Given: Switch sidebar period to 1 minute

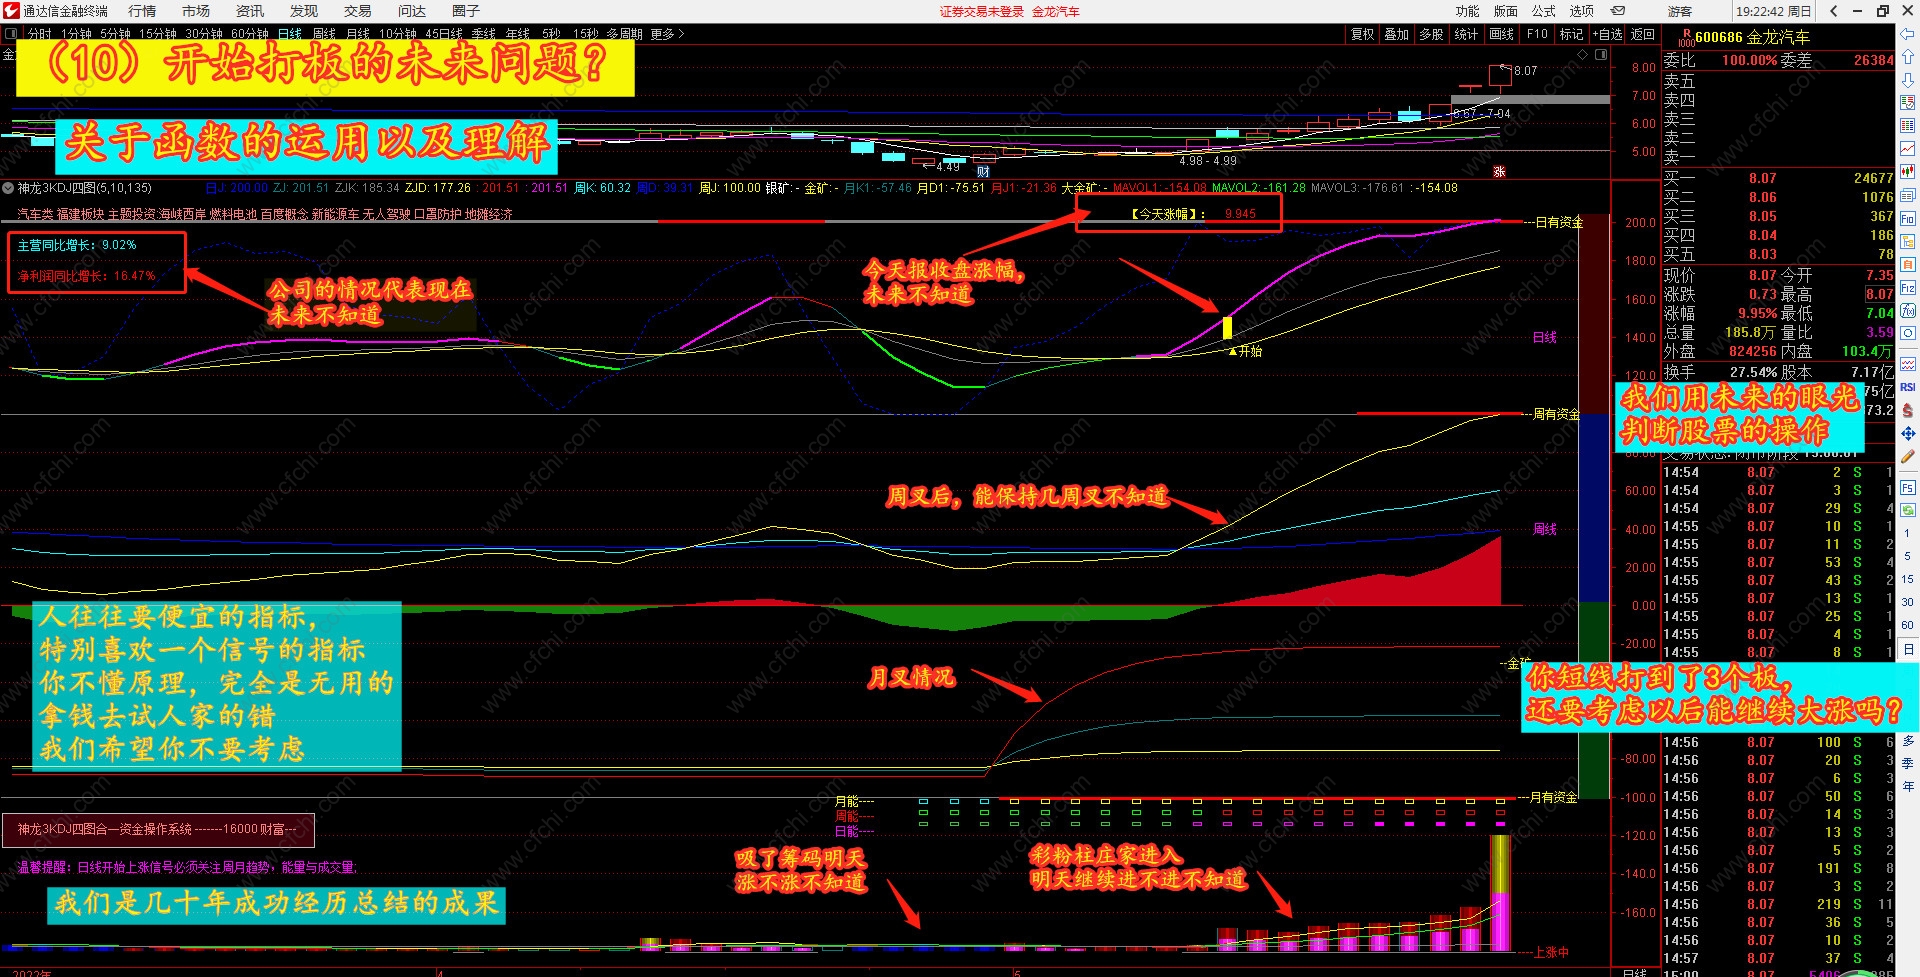Looking at the screenshot, I should point(1907,533).
